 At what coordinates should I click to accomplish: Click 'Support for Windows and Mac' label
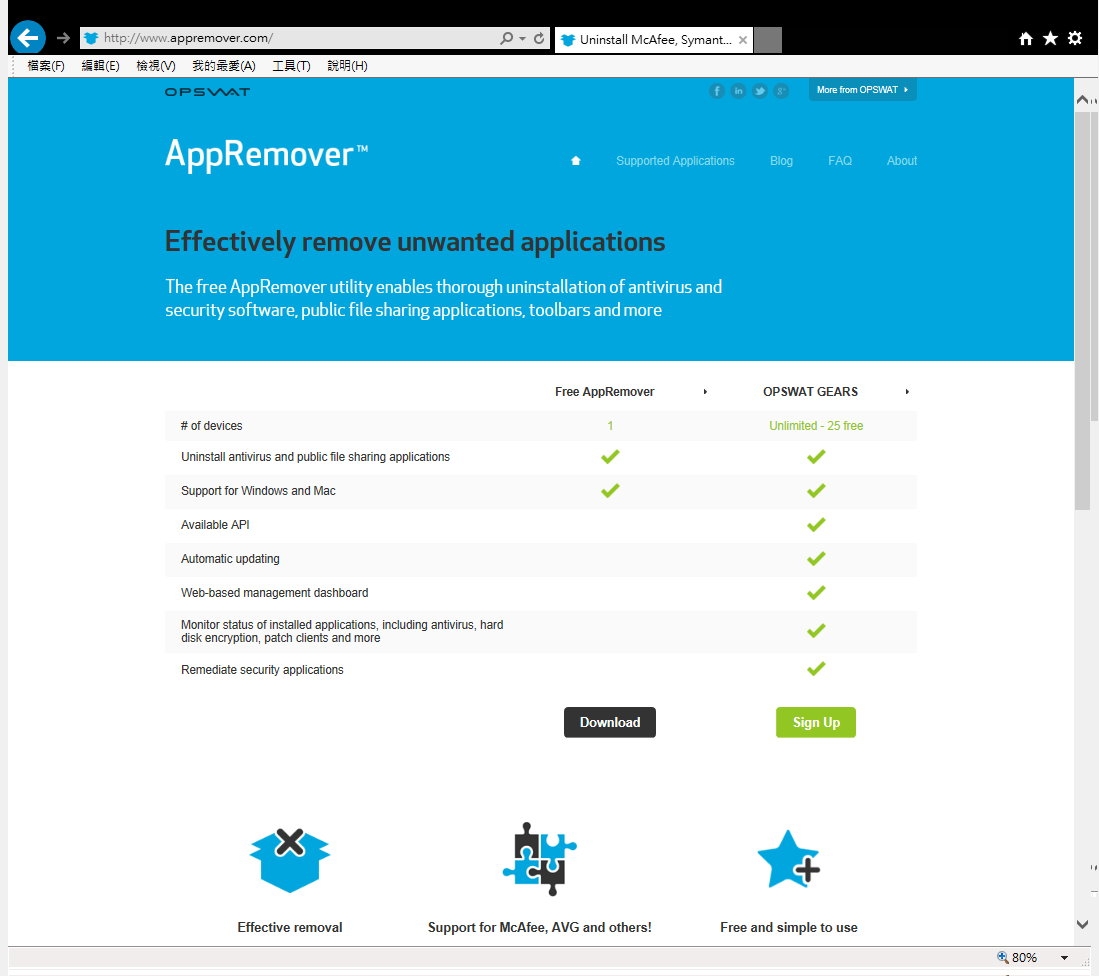pyautogui.click(x=258, y=490)
